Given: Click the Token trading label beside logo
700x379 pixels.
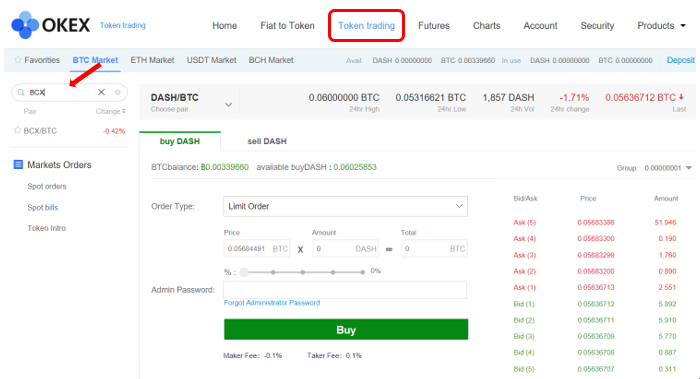Looking at the screenshot, I should pyautogui.click(x=123, y=25).
